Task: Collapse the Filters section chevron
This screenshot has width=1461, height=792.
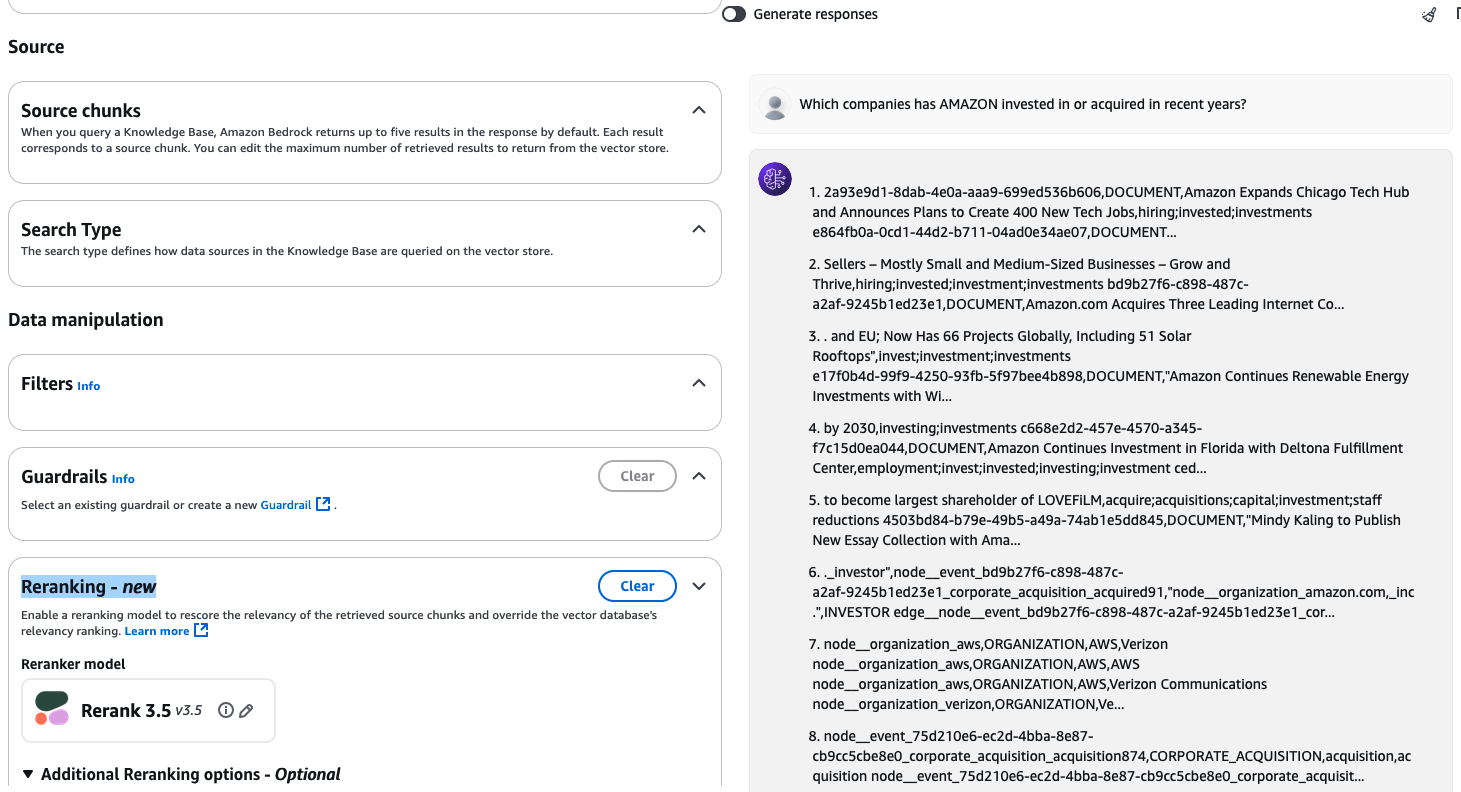Action: (x=699, y=383)
